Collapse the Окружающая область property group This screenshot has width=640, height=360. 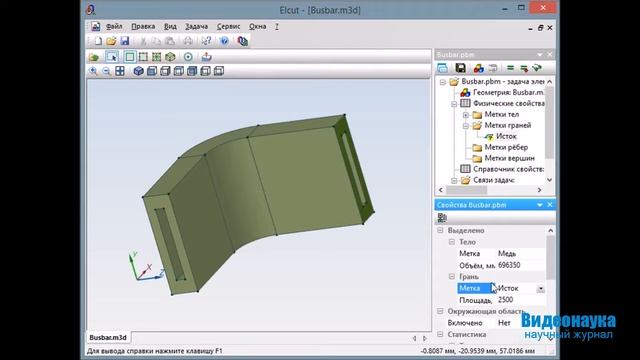tap(440, 311)
